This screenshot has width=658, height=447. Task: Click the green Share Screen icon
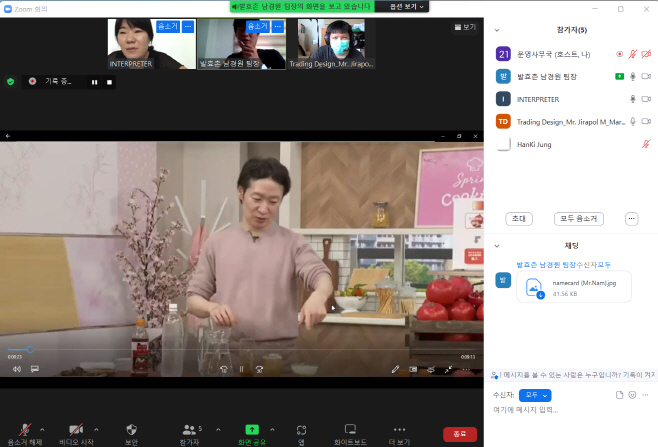pos(252,429)
